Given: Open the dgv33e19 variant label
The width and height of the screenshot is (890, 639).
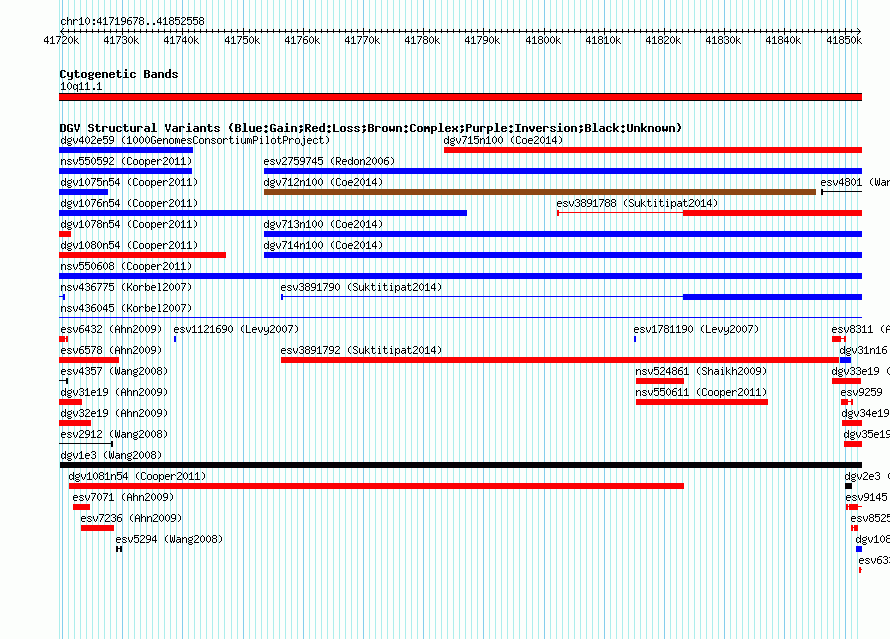Looking at the screenshot, I should pyautogui.click(x=860, y=371).
